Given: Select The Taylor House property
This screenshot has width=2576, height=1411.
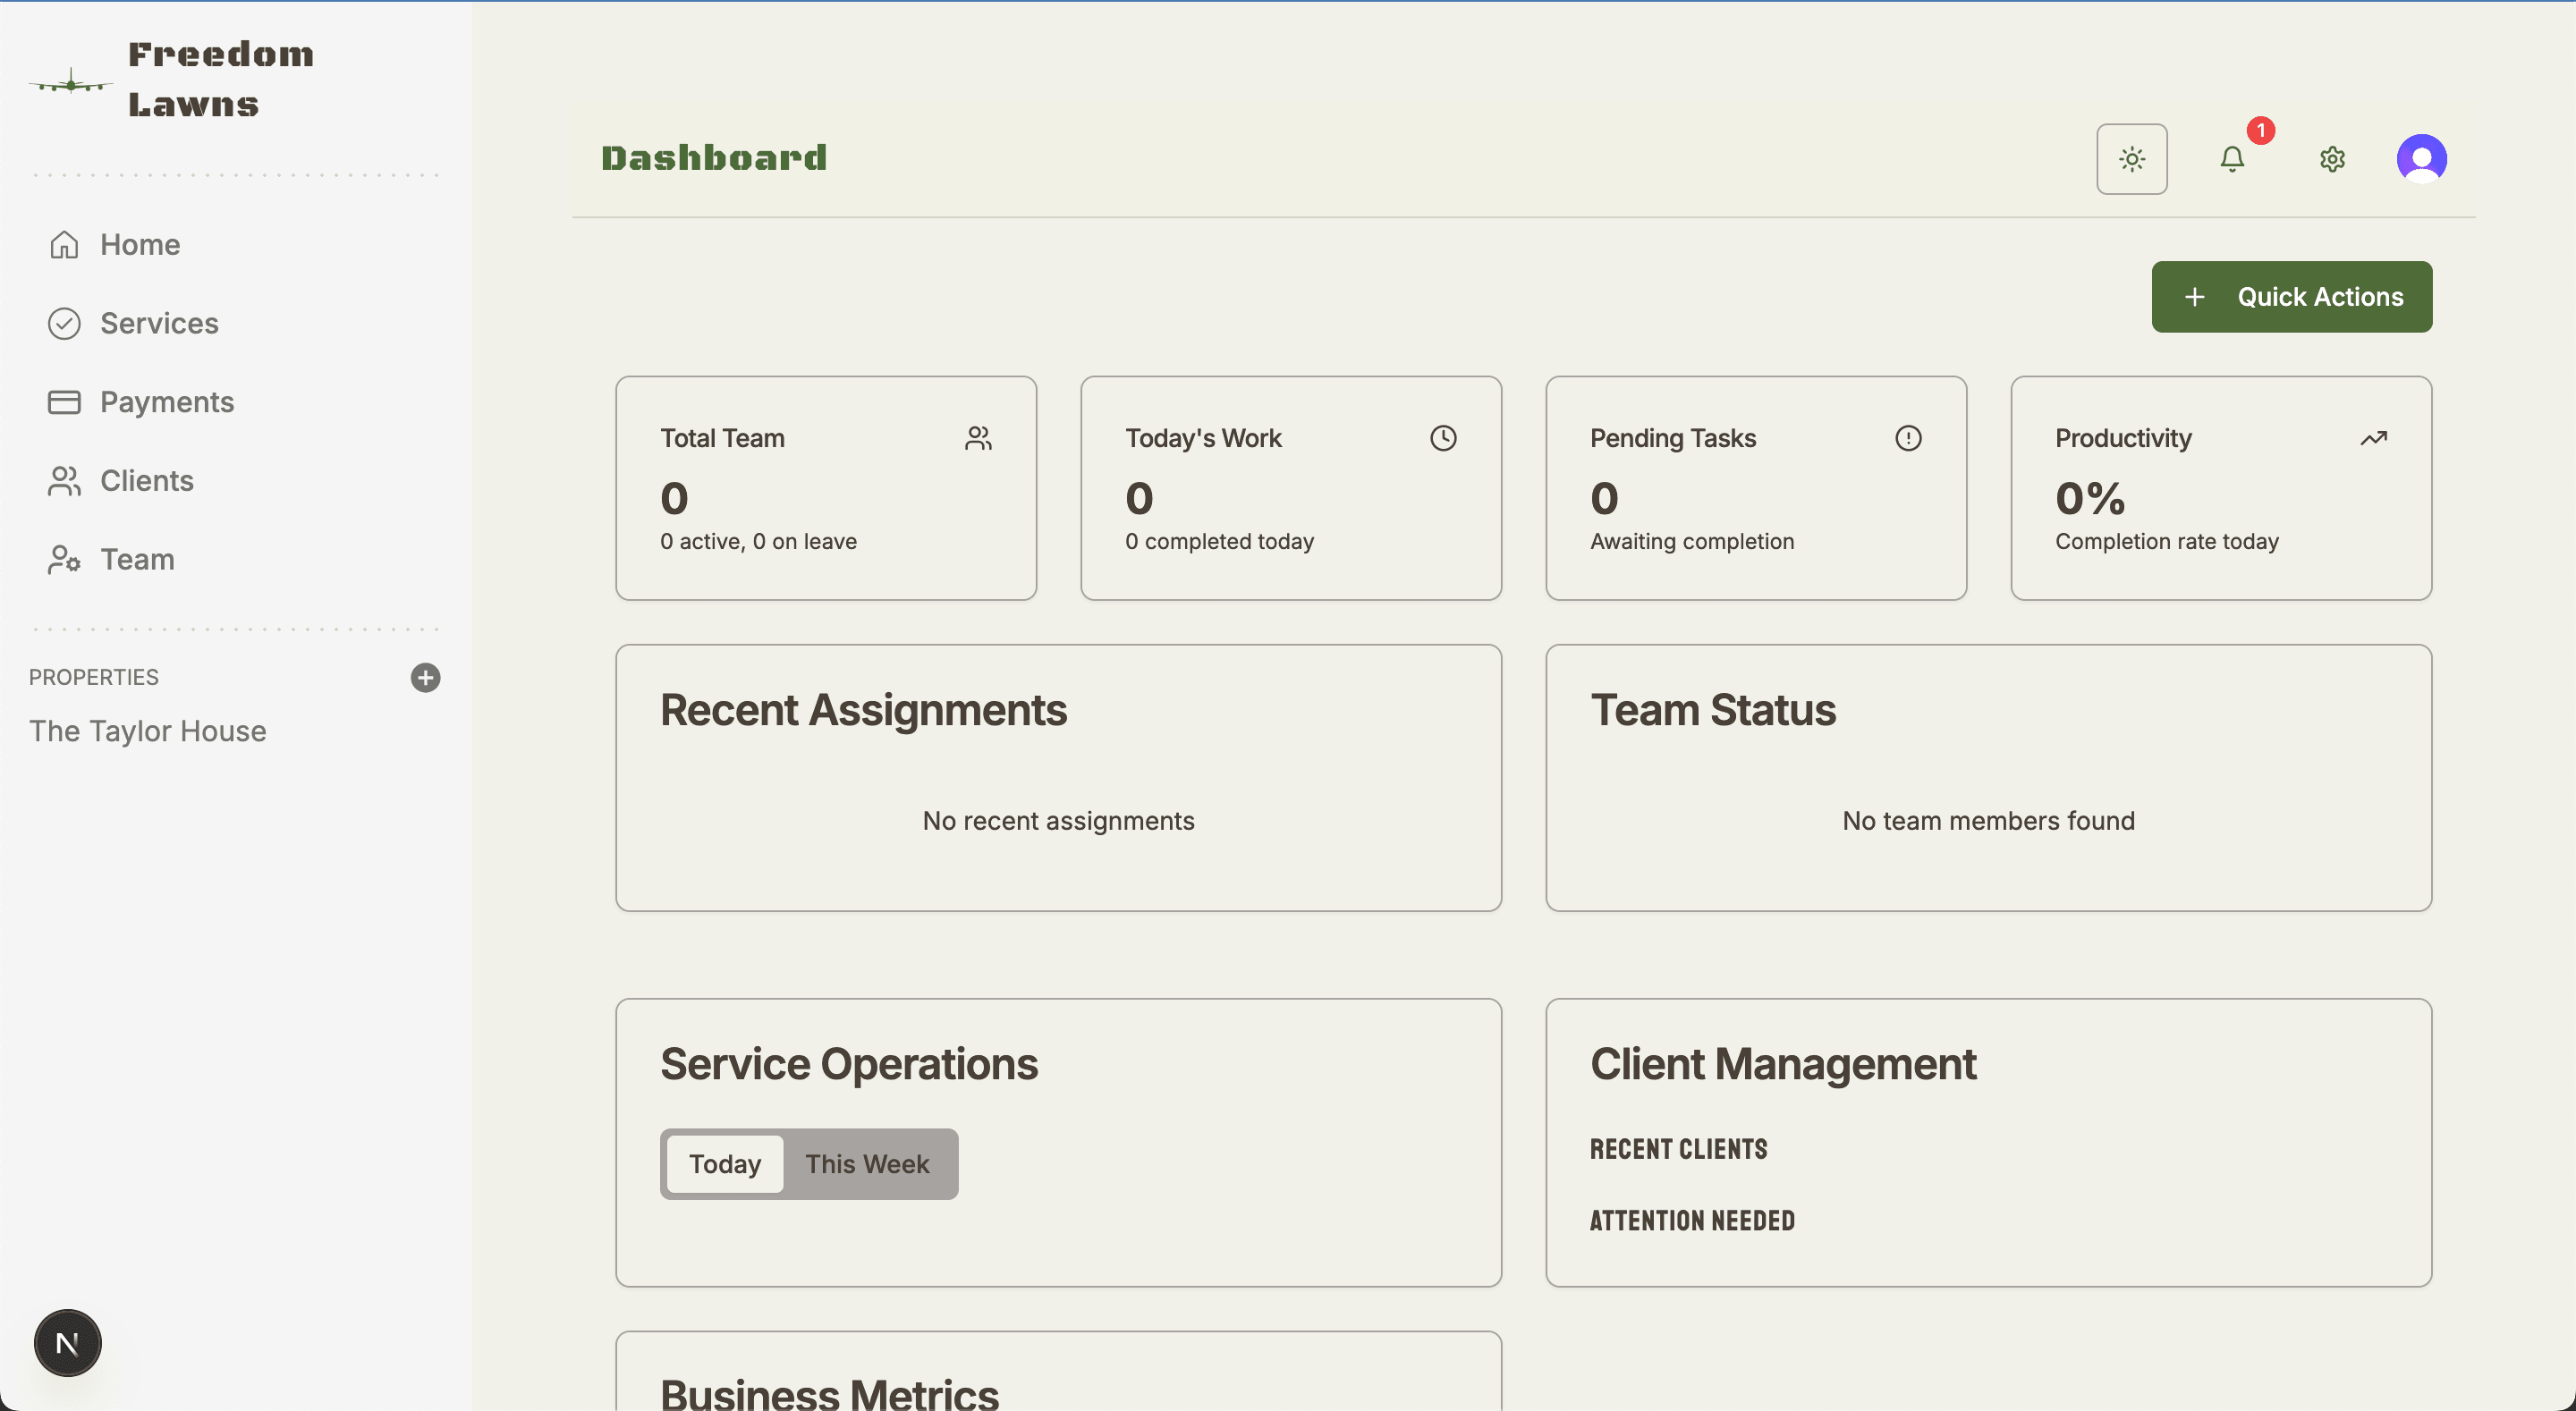Looking at the screenshot, I should tap(147, 731).
